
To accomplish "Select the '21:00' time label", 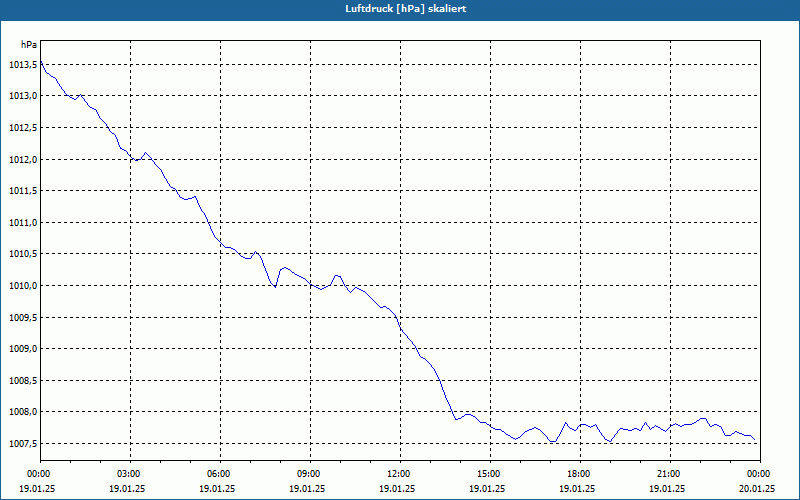I will click(x=670, y=474).
